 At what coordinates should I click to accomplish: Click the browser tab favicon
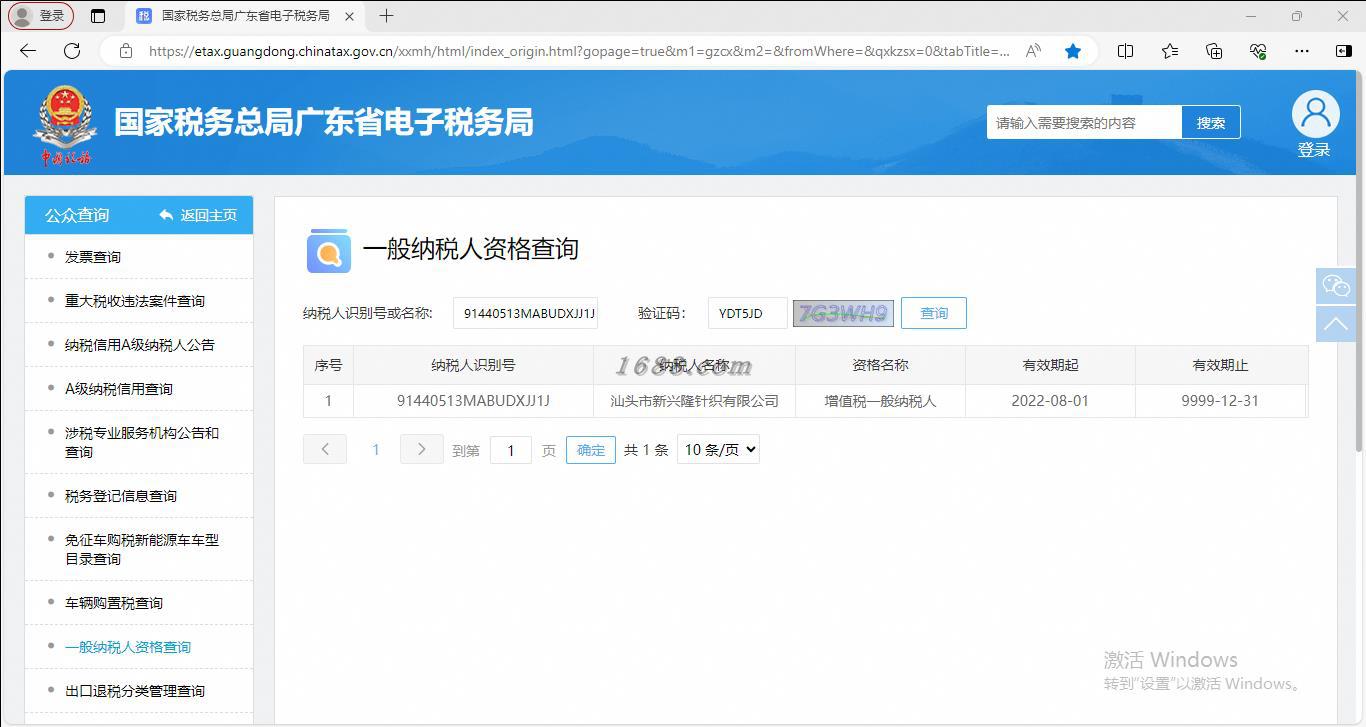(x=144, y=16)
